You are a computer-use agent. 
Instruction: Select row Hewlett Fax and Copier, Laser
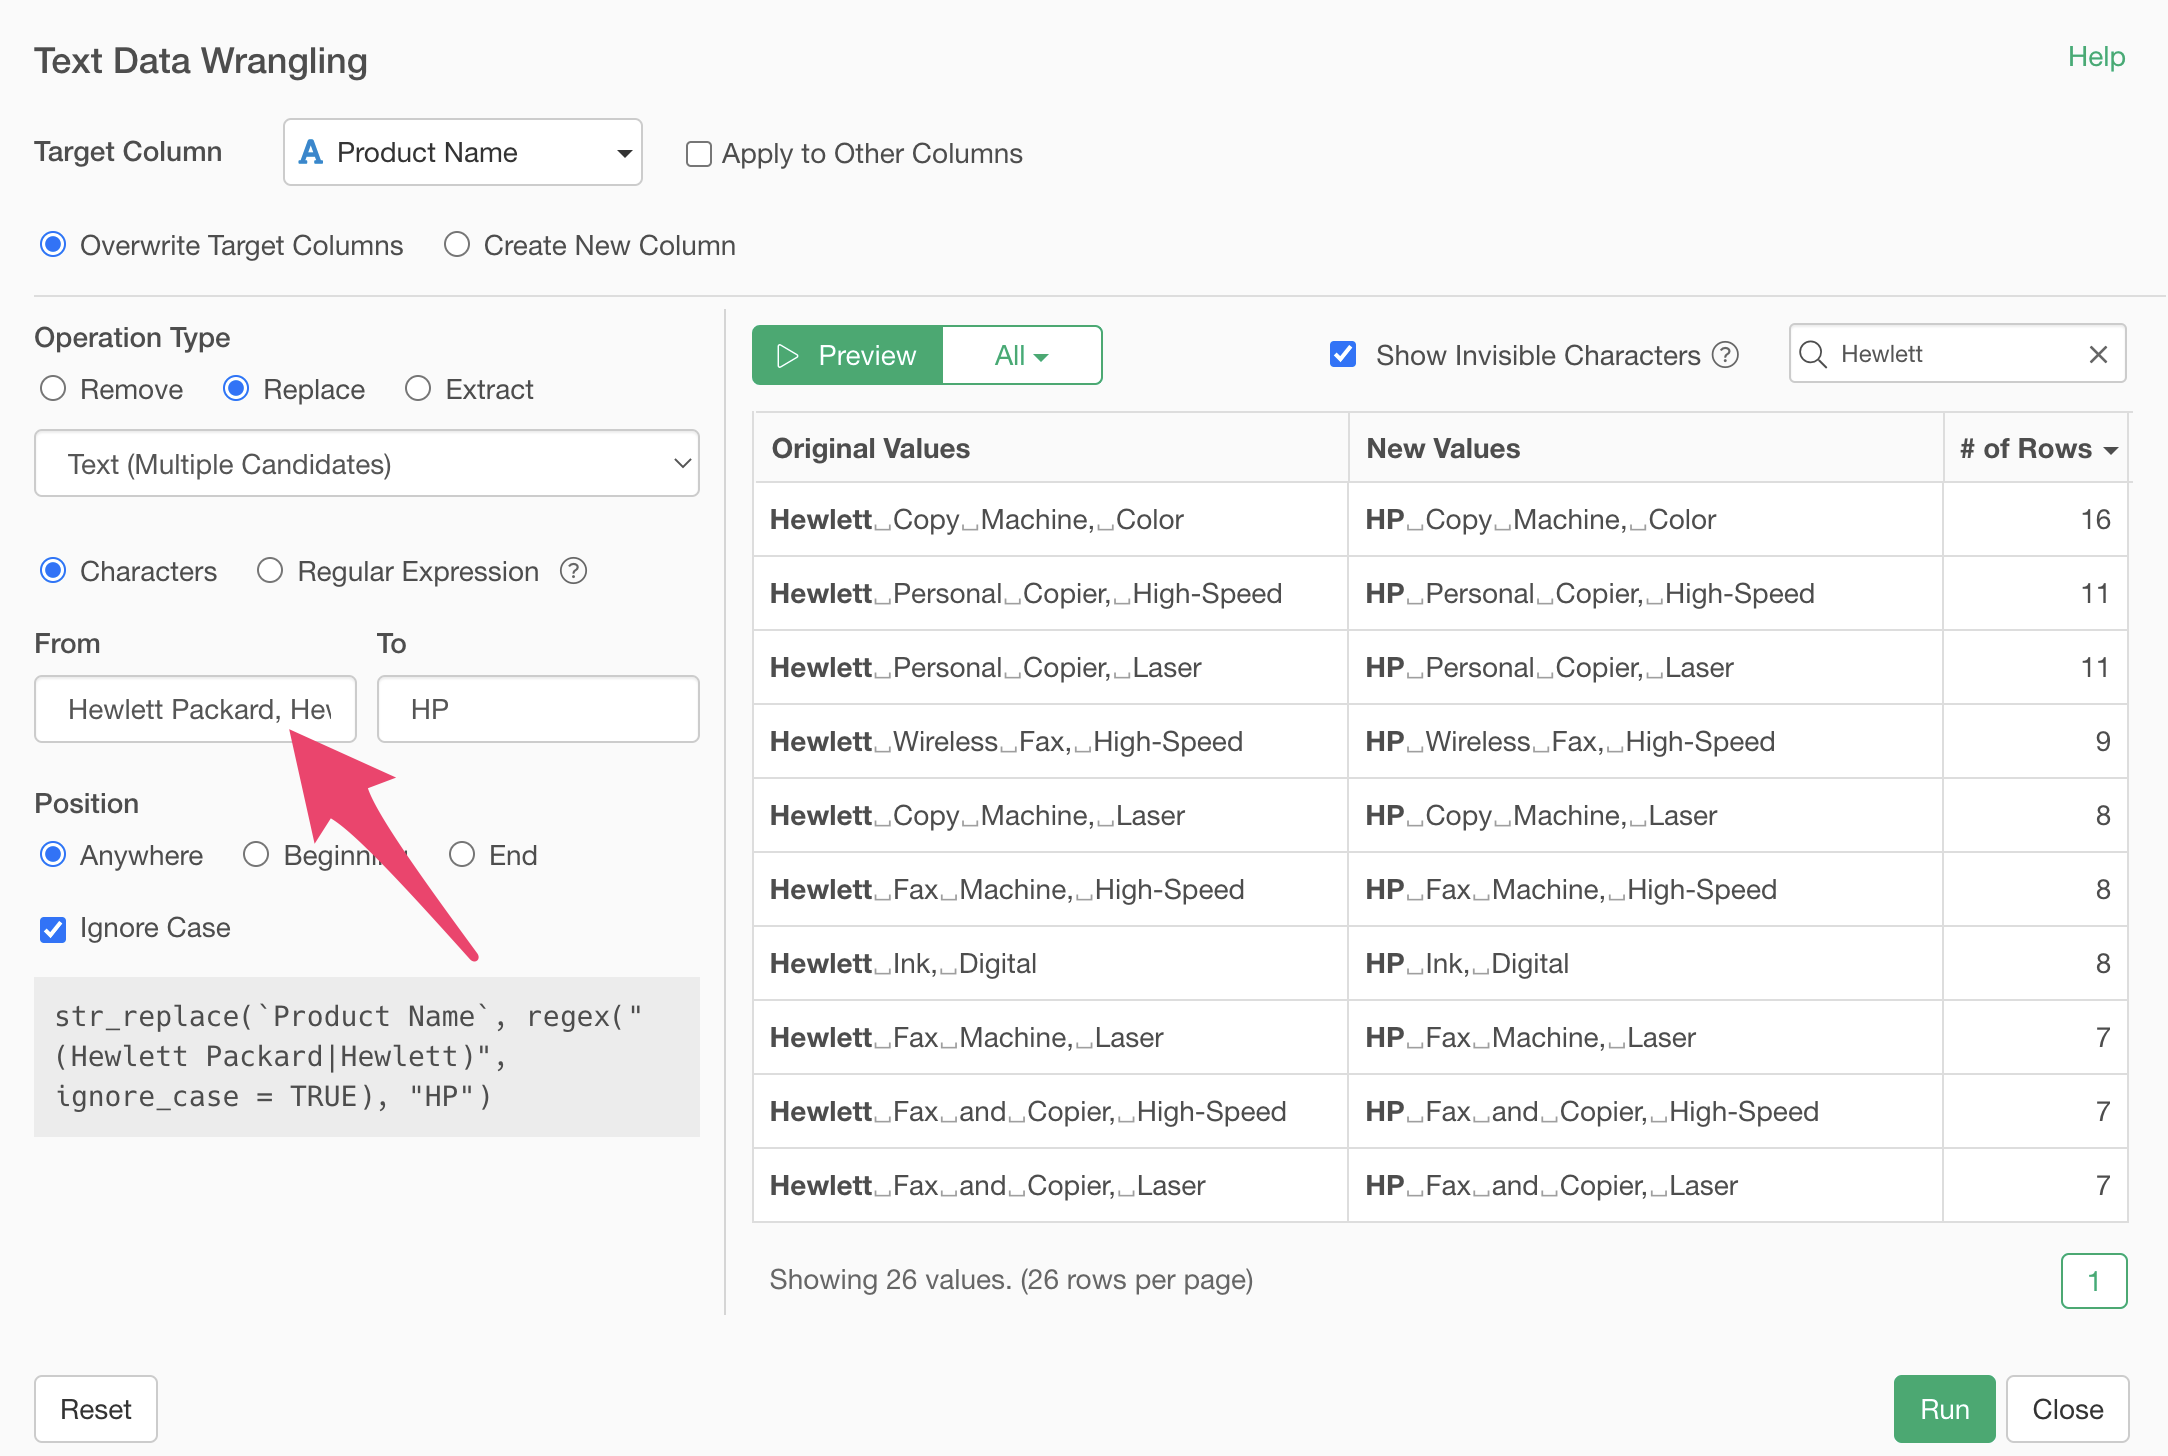[x=1440, y=1186]
